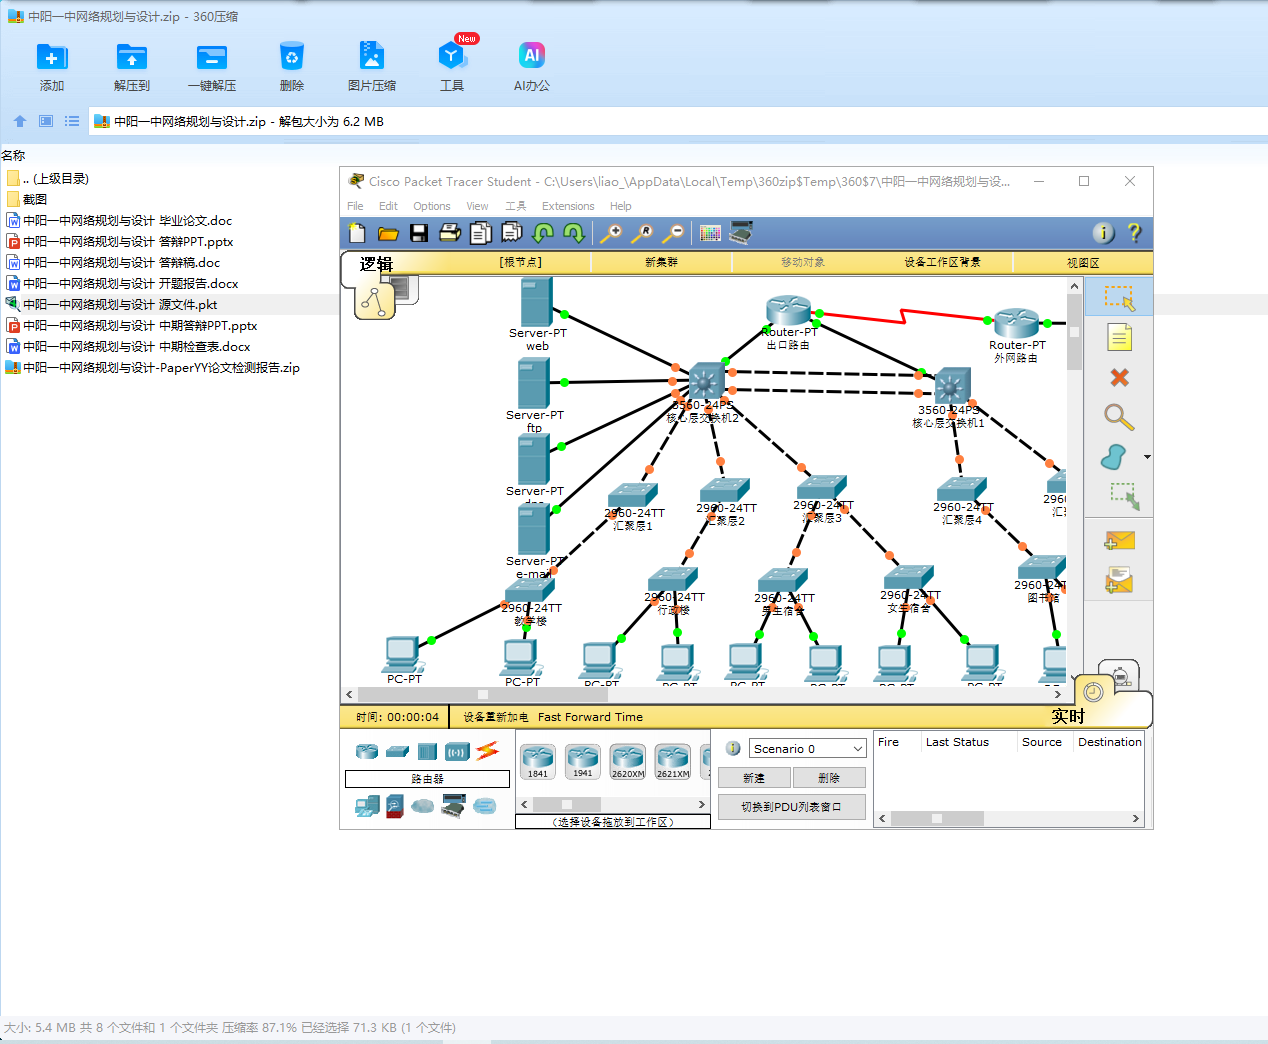This screenshot has width=1268, height=1044.
Task: Click the Redo green arrow icon
Action: [x=574, y=233]
